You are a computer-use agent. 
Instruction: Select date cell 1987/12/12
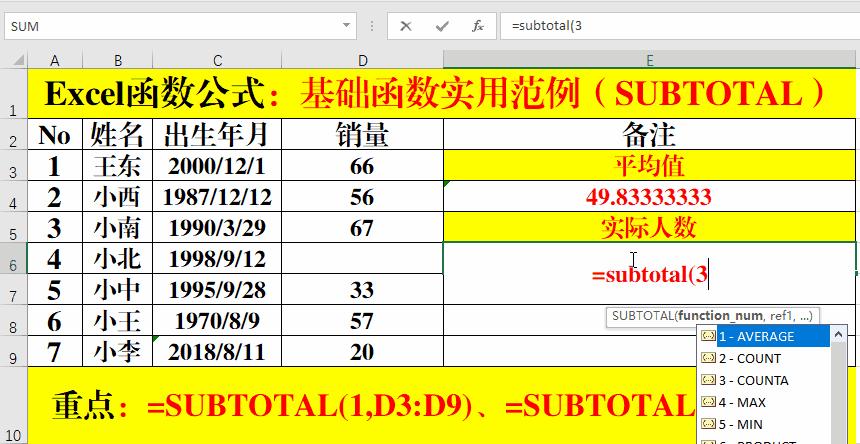(217, 196)
